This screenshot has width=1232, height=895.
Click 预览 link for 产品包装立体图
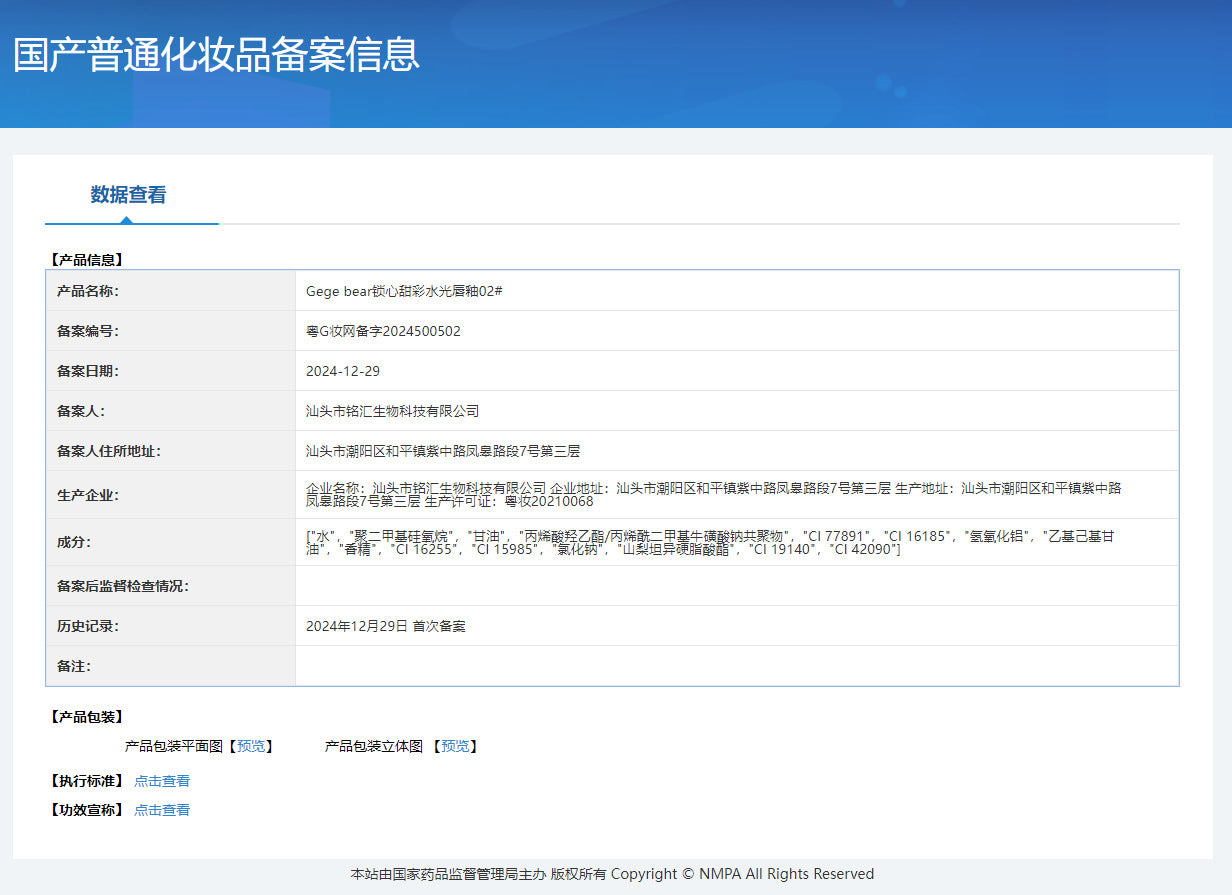pos(455,746)
